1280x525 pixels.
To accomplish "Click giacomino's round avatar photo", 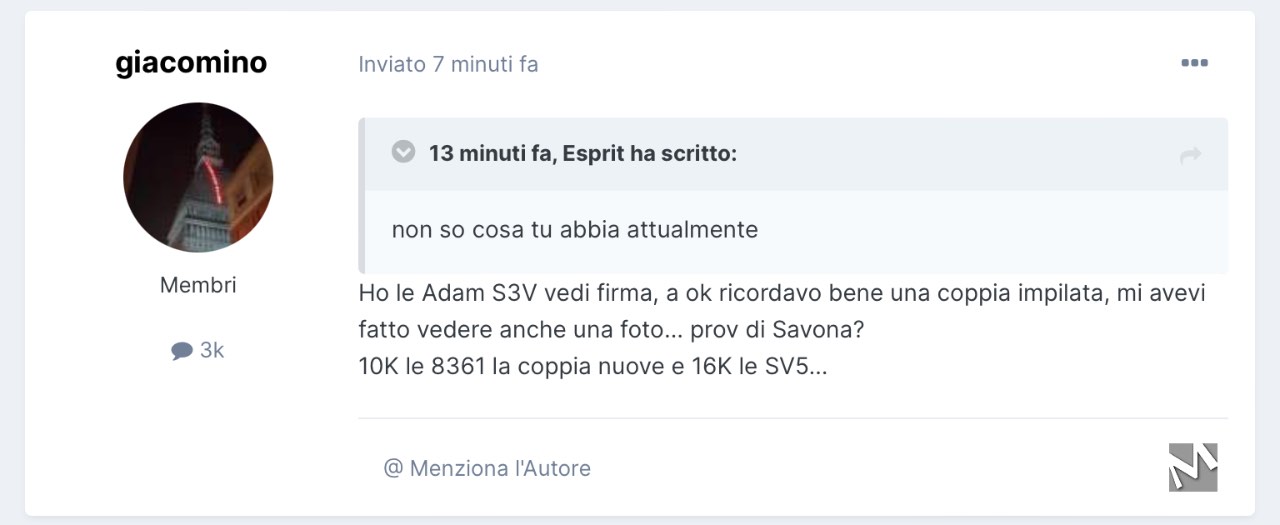I will click(x=198, y=177).
